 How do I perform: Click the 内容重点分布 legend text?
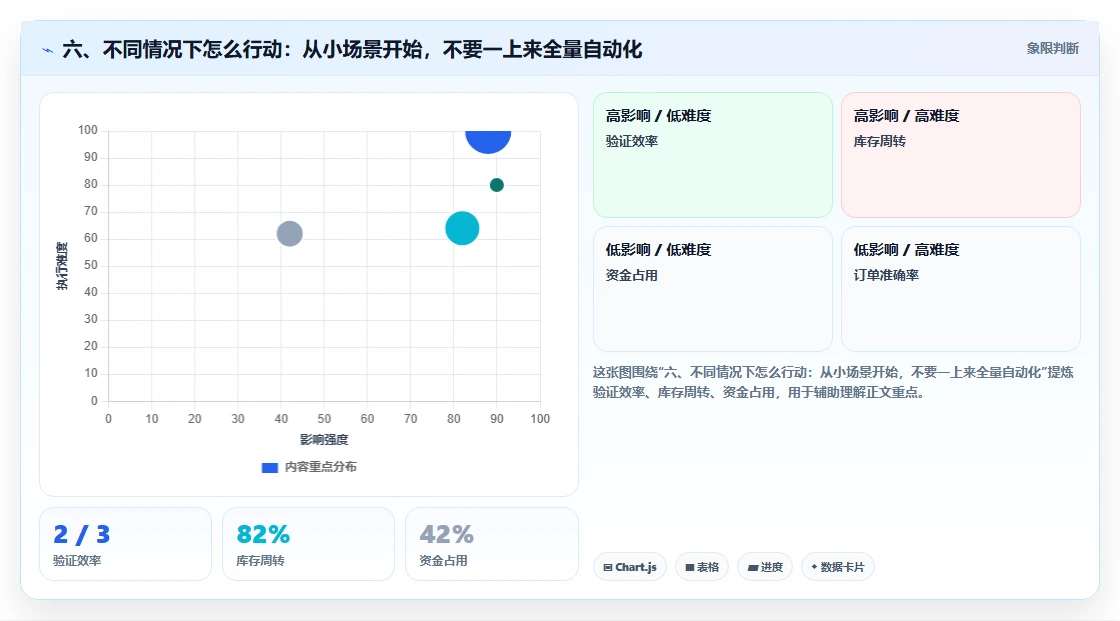click(x=321, y=467)
